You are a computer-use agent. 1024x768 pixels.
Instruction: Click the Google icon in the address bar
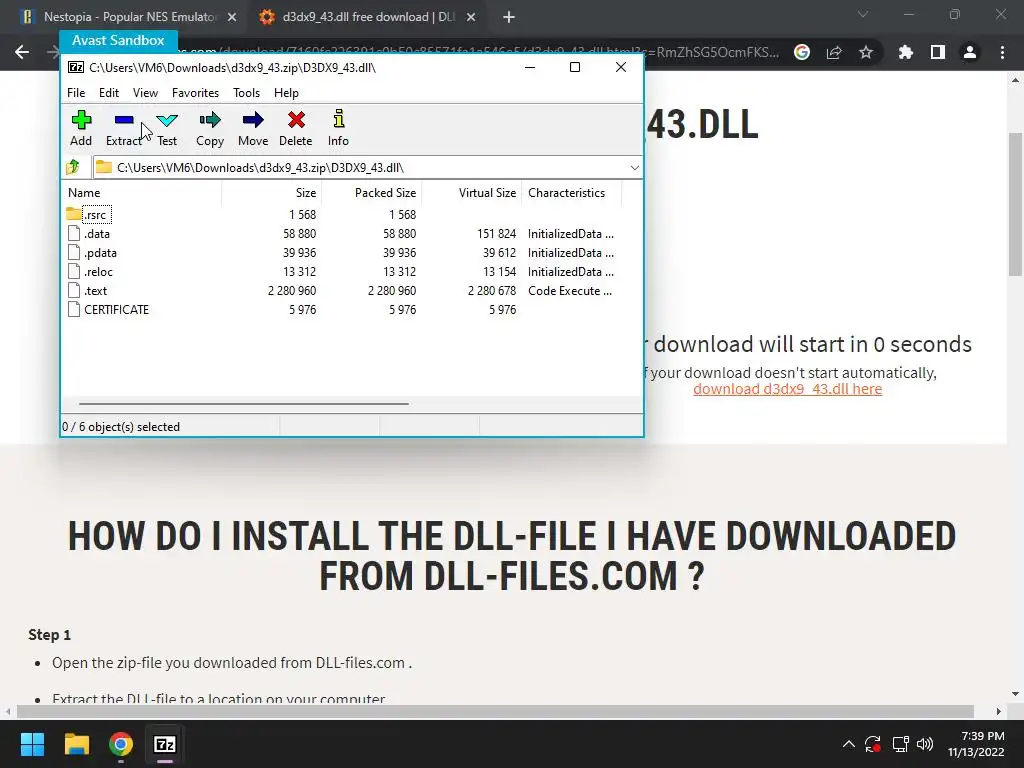pos(802,52)
